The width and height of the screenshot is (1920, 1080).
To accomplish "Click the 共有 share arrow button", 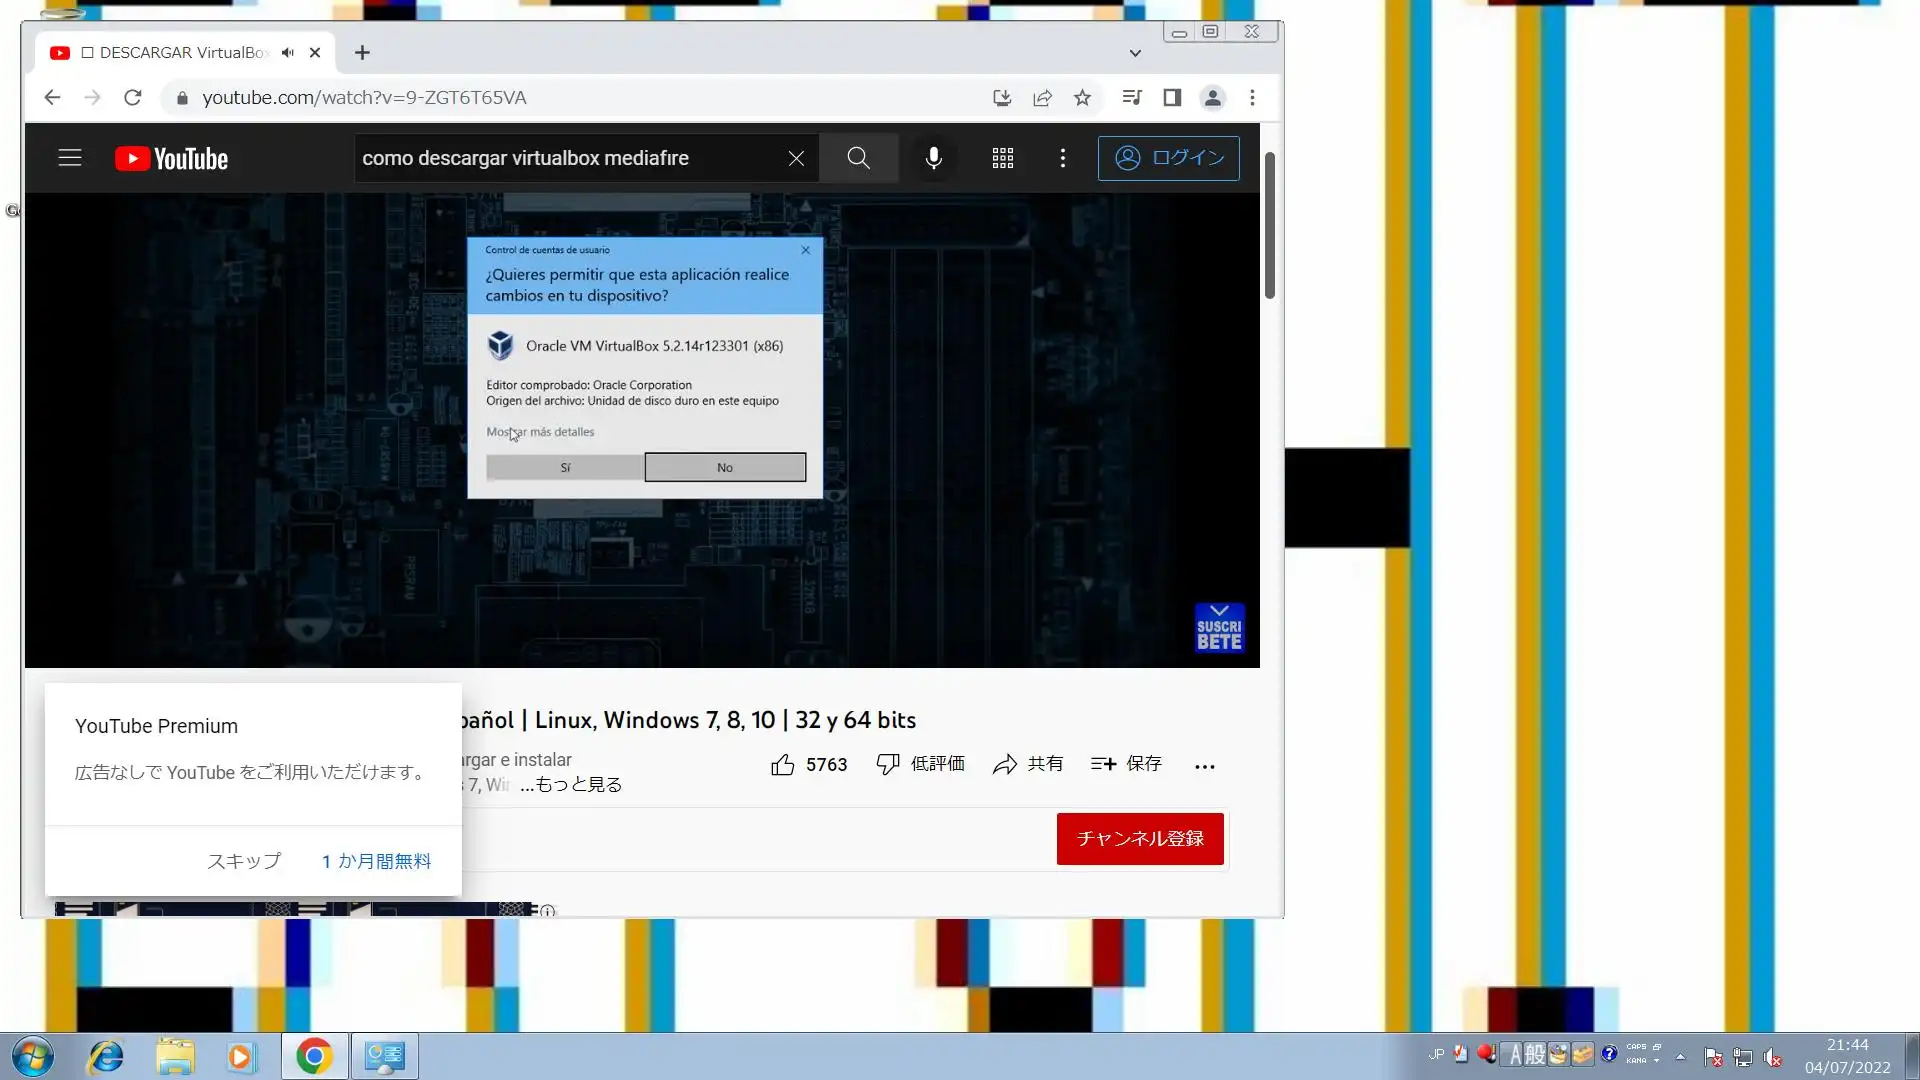I will (x=1027, y=764).
